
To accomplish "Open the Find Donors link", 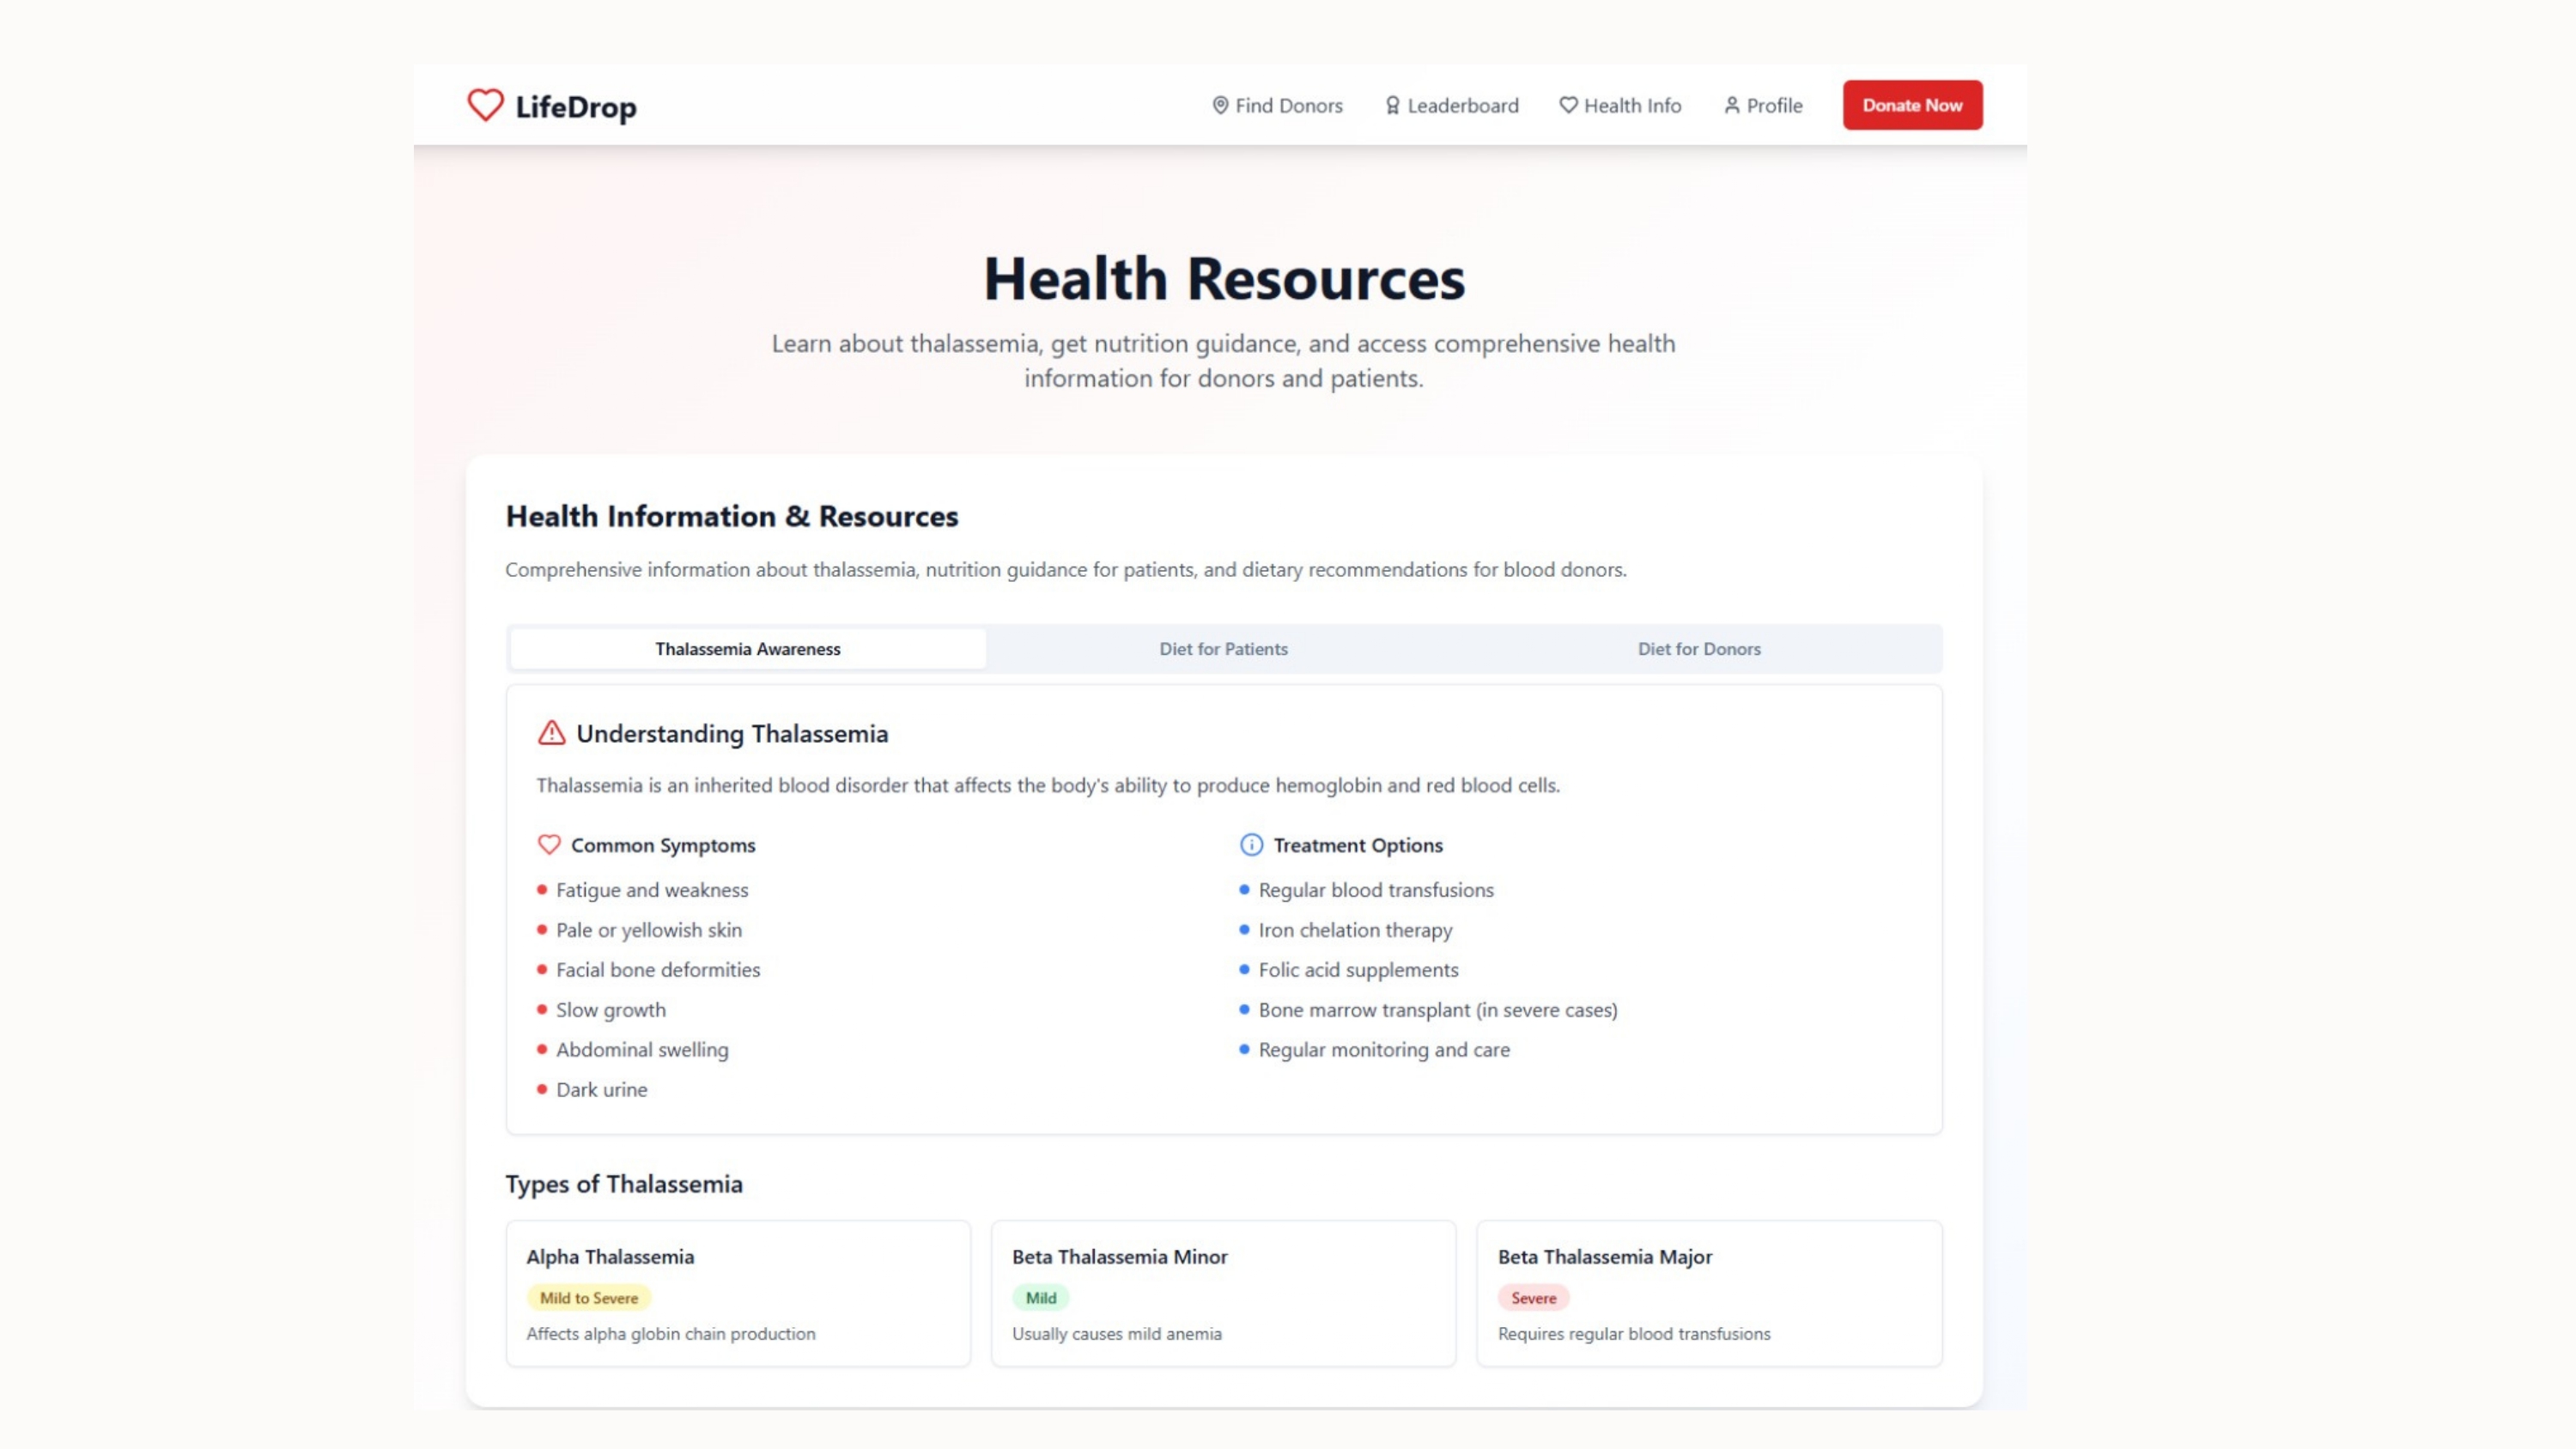I will tap(1288, 105).
